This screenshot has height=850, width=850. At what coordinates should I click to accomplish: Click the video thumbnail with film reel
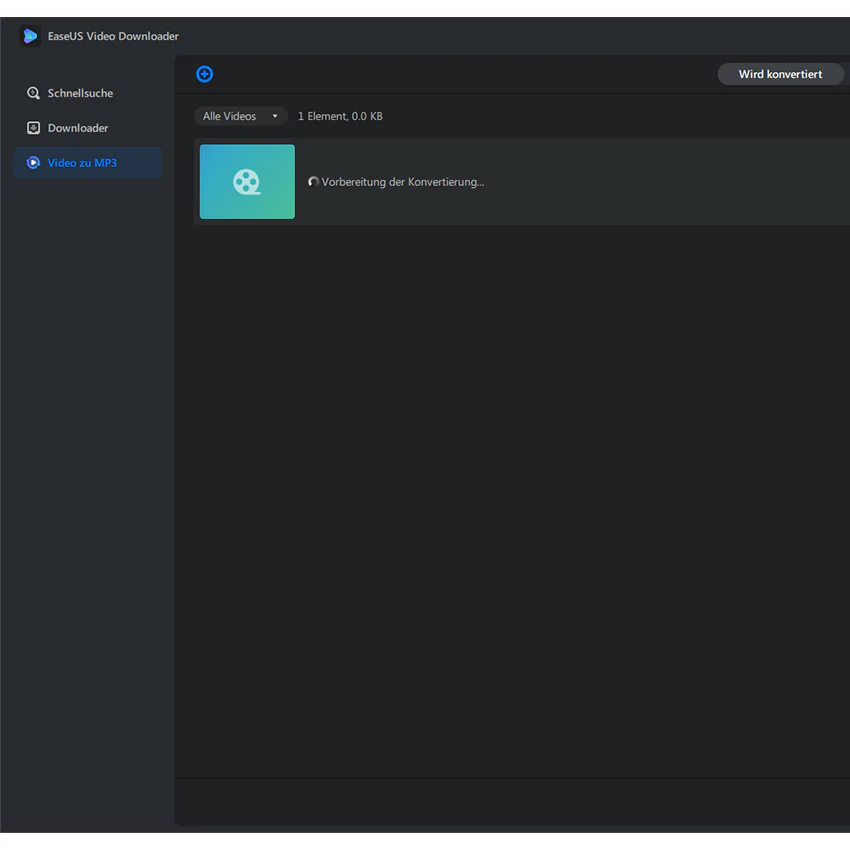[247, 182]
